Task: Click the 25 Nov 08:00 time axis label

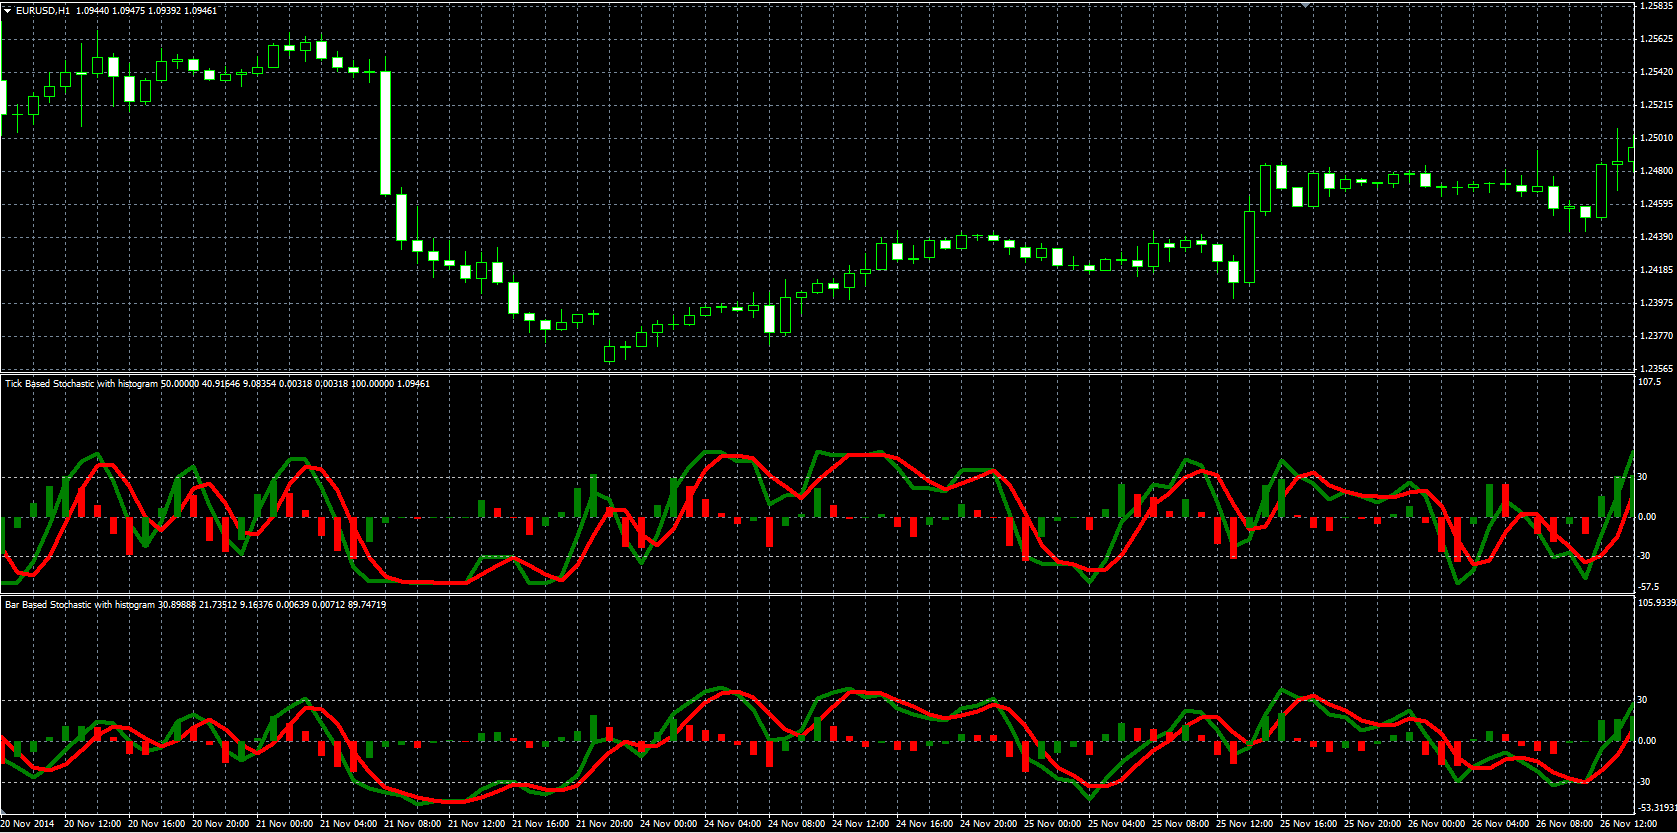Action: pyautogui.click(x=1180, y=824)
